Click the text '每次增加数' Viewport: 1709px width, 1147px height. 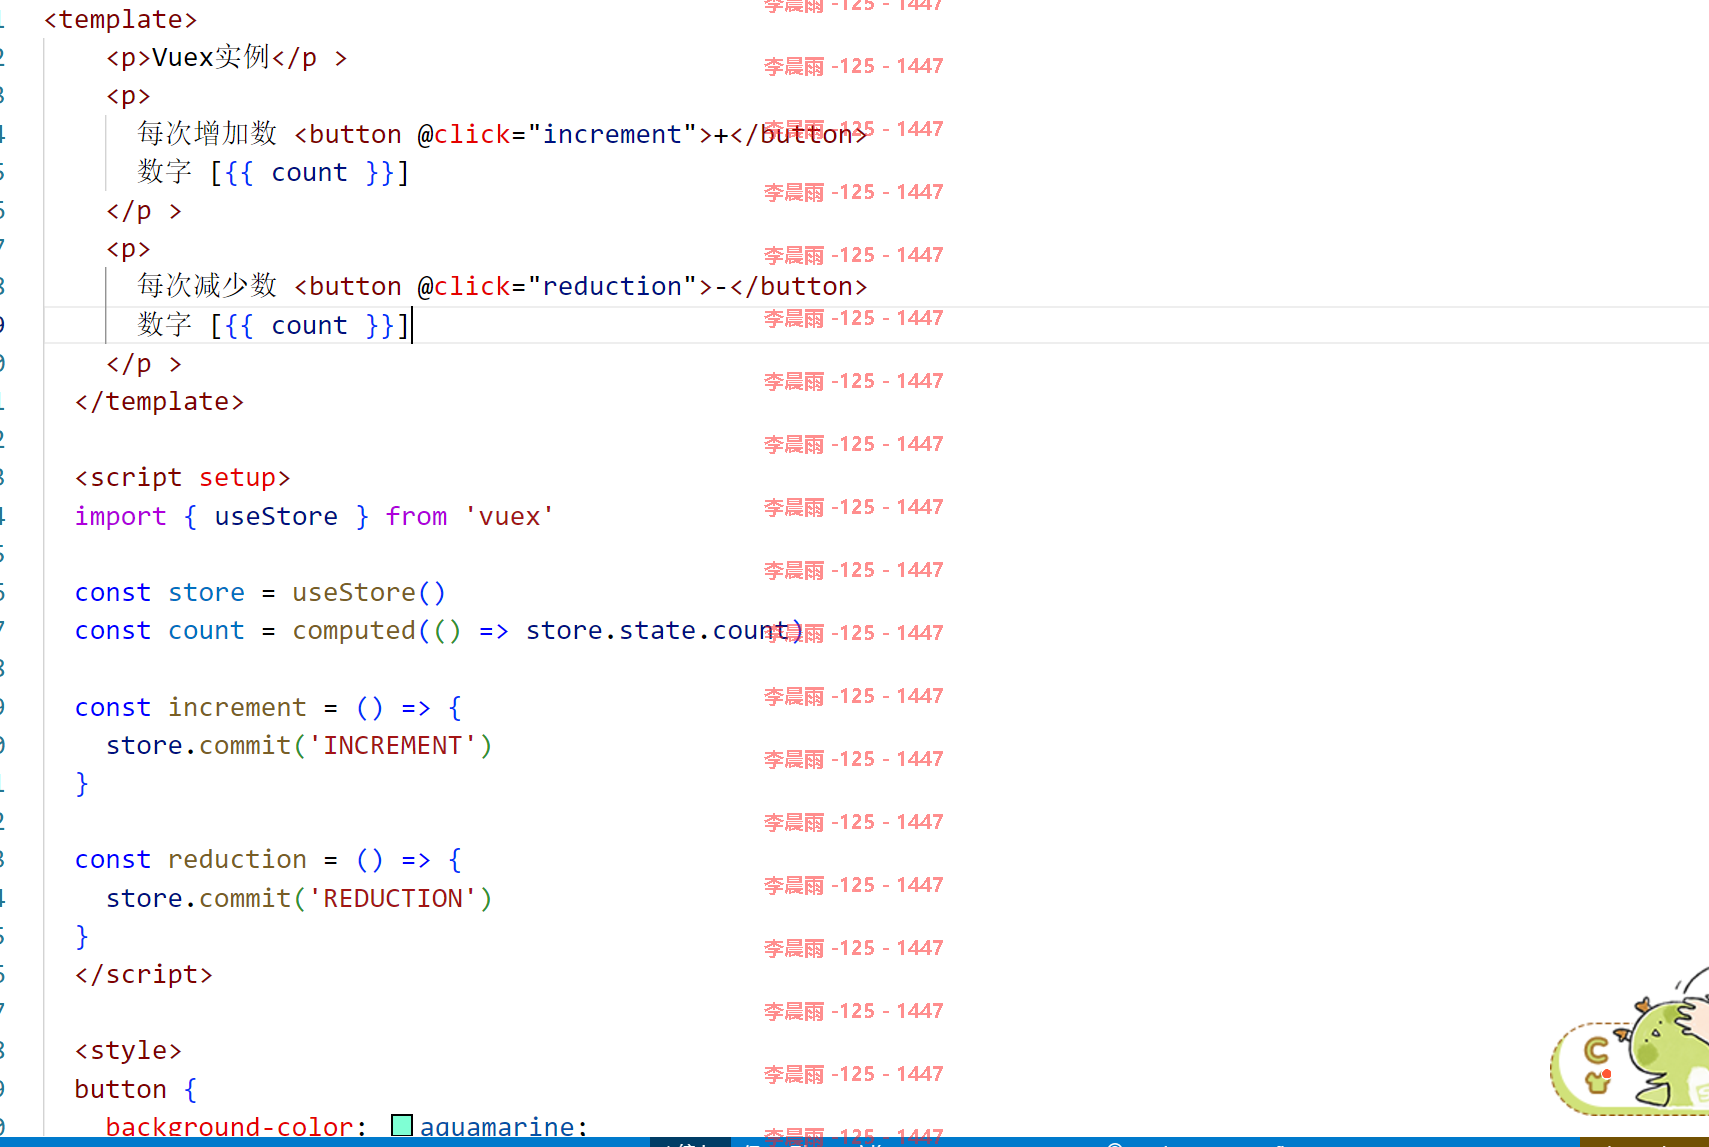pos(207,133)
